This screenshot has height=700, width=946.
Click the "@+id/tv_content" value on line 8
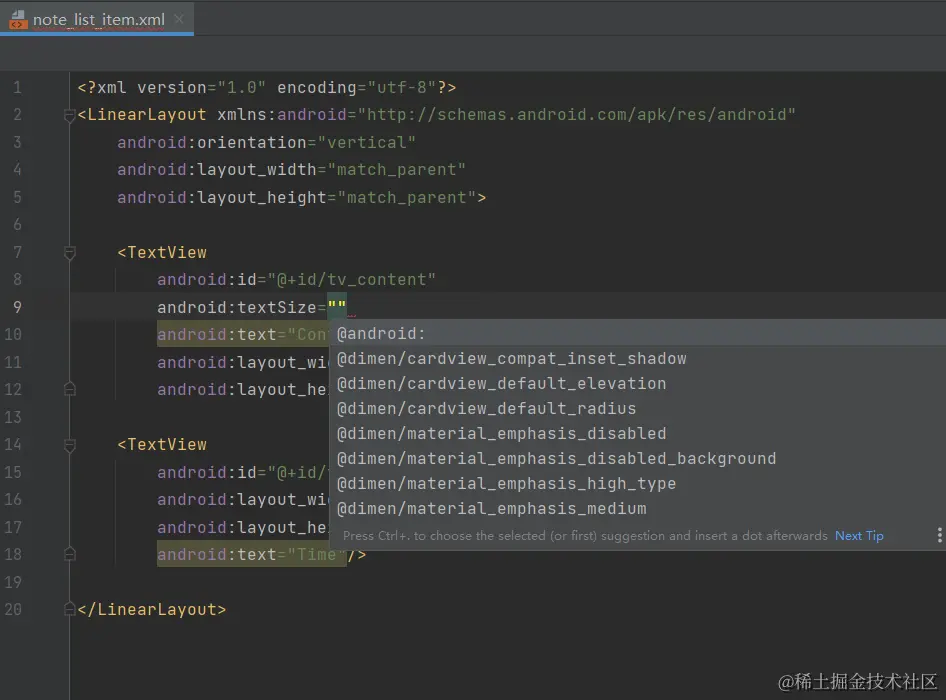351,279
